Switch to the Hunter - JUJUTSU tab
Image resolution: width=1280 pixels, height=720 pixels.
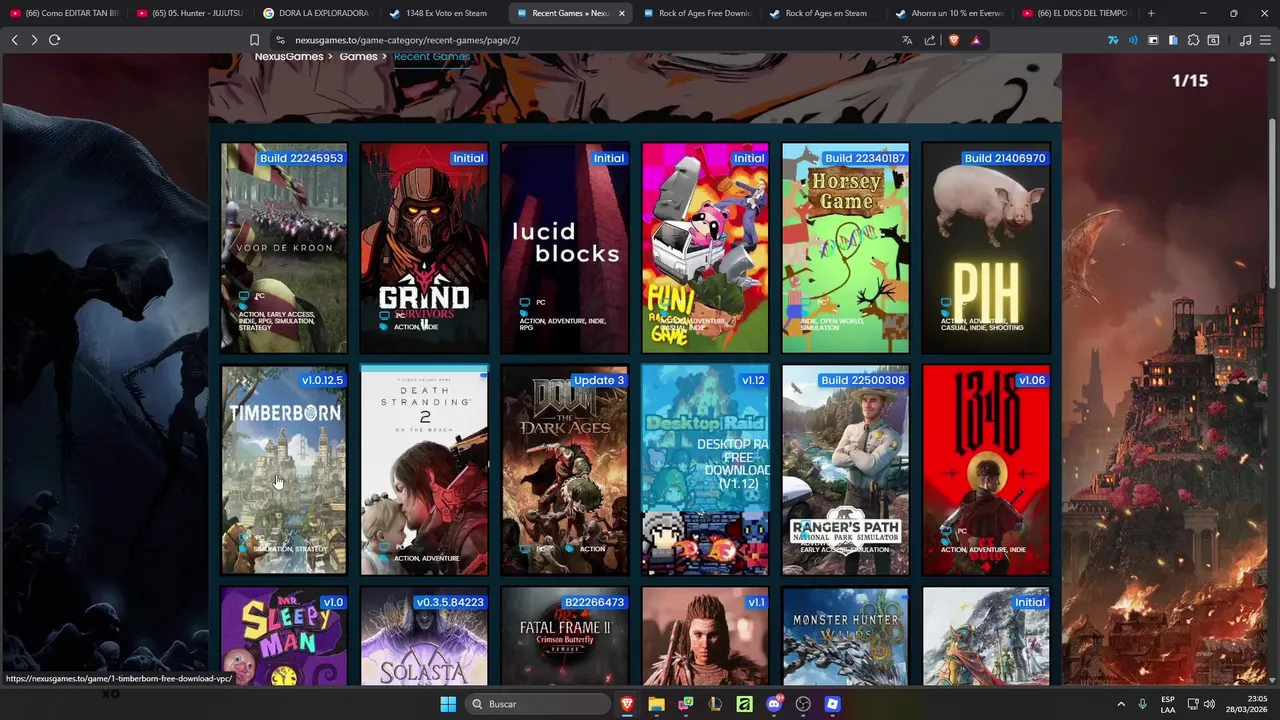click(190, 13)
